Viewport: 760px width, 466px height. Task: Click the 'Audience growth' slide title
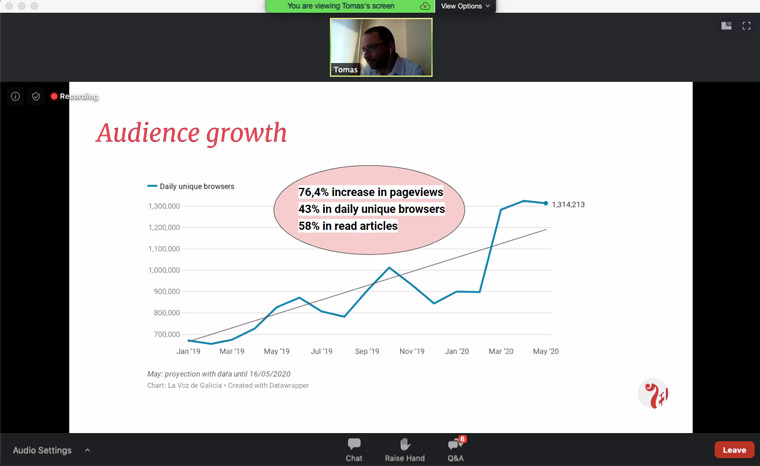click(191, 133)
